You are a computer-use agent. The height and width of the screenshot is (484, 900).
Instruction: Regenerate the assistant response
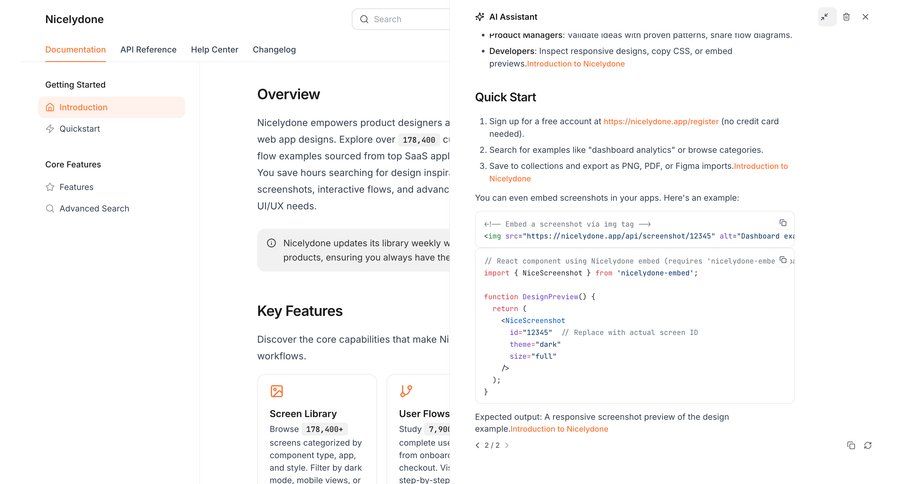point(868,446)
